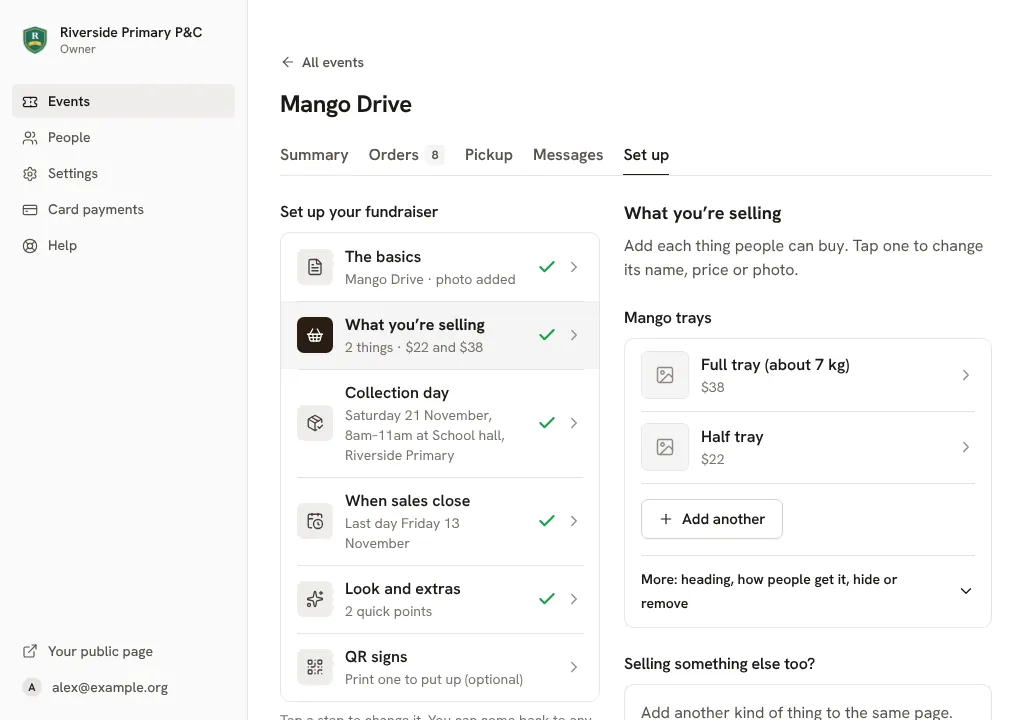1024x720 pixels.
Task: Click the Collection day box icon
Action: click(315, 423)
